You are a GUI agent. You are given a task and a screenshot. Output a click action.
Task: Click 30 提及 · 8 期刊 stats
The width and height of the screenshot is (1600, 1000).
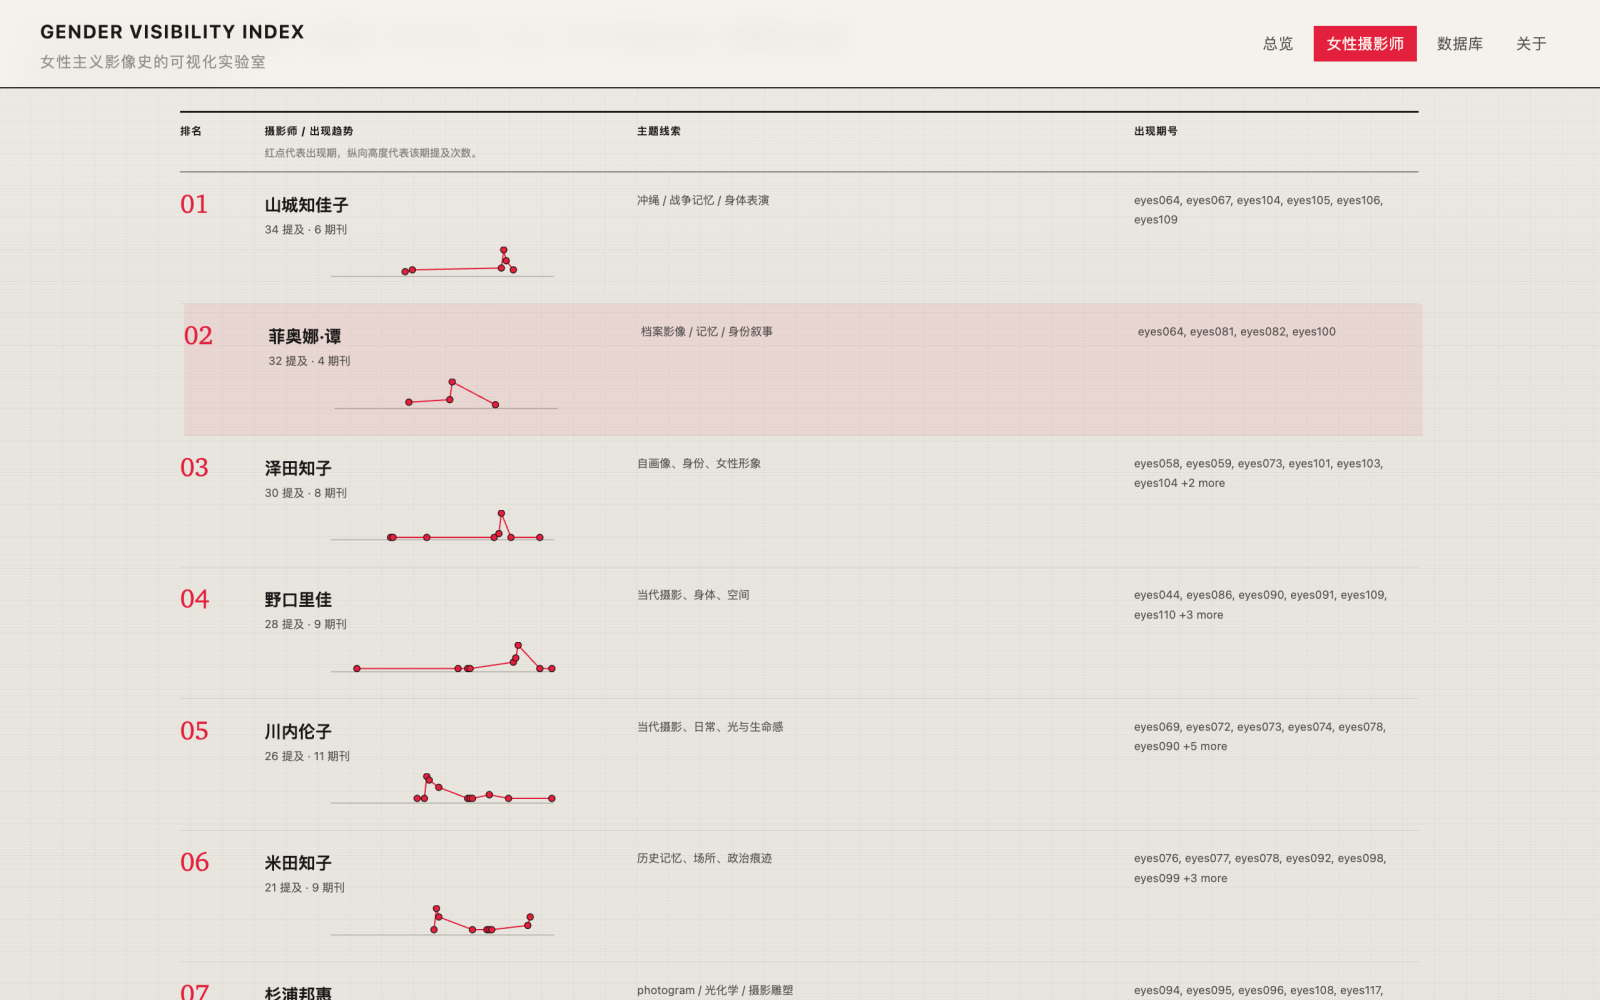pos(306,493)
